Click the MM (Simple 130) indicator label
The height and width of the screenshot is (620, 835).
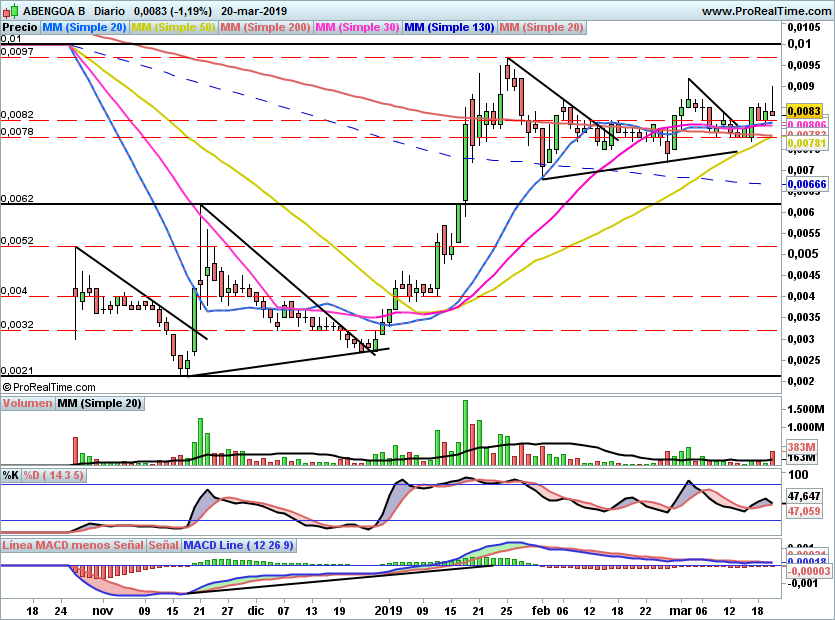(449, 27)
